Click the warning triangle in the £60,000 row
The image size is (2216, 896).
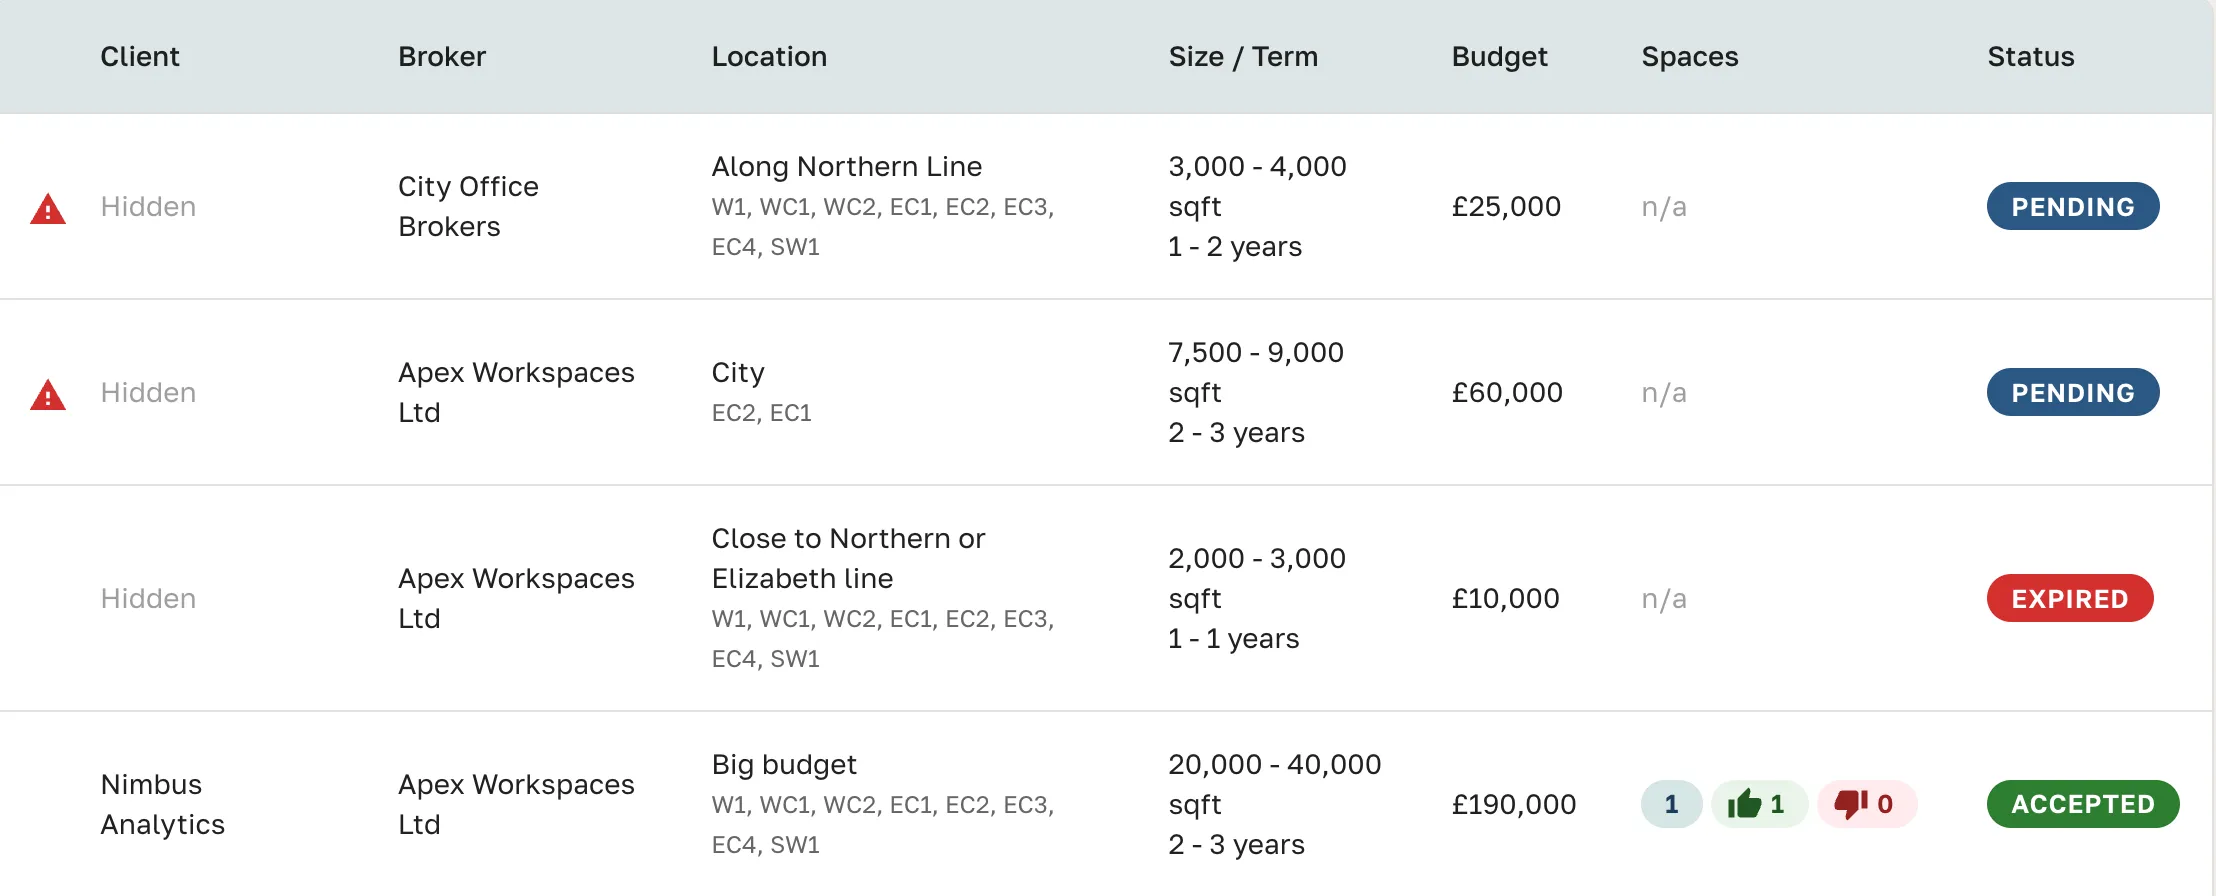(x=48, y=394)
